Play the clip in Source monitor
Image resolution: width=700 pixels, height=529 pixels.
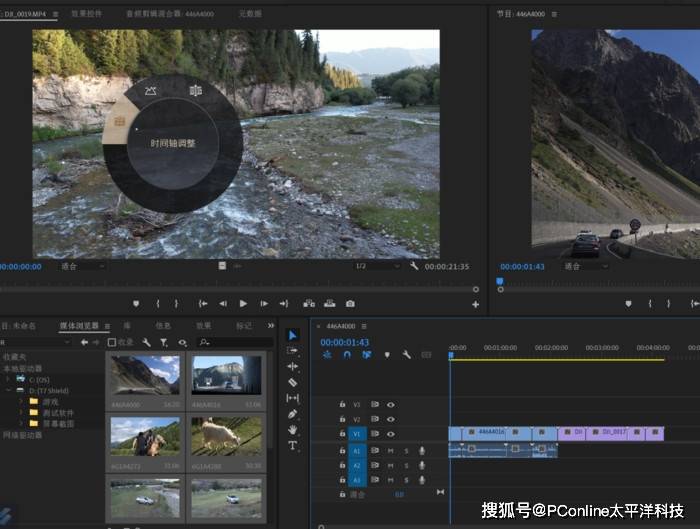point(243,304)
